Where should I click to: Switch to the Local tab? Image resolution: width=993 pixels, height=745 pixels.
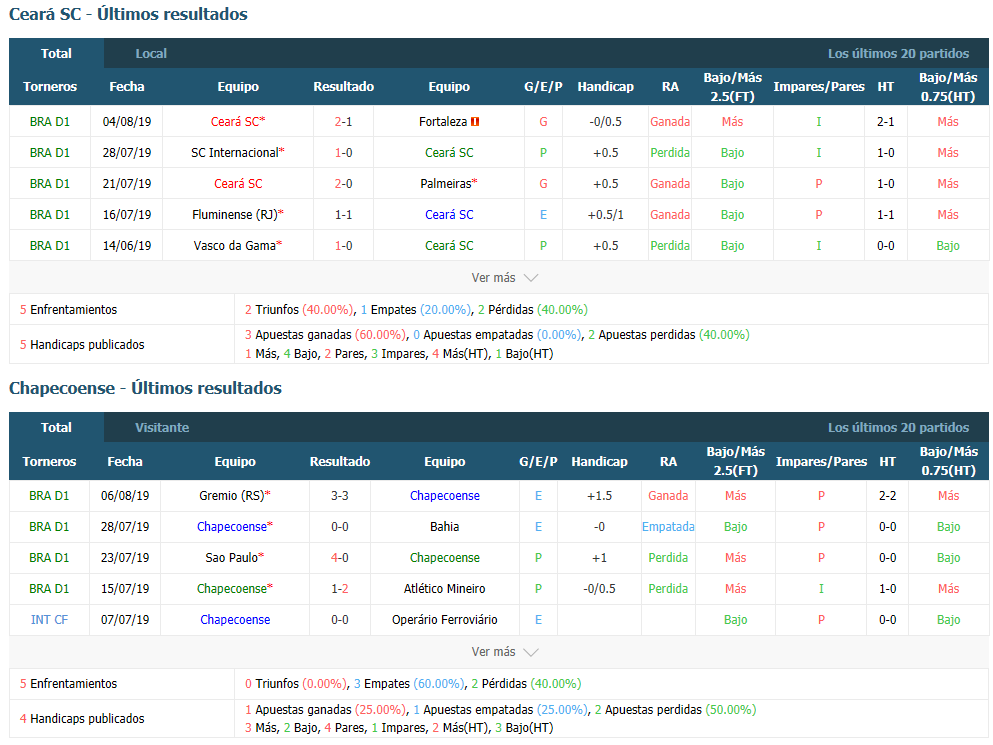[151, 54]
